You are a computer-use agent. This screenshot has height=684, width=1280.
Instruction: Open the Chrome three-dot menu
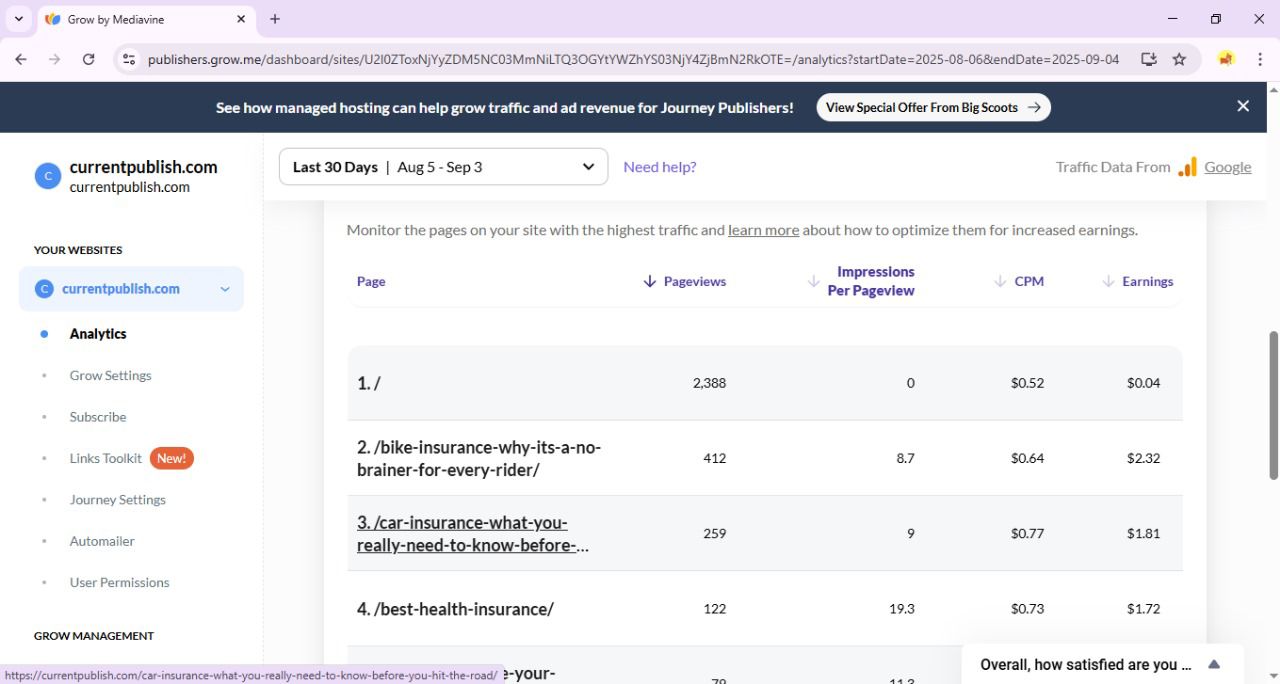(1260, 59)
